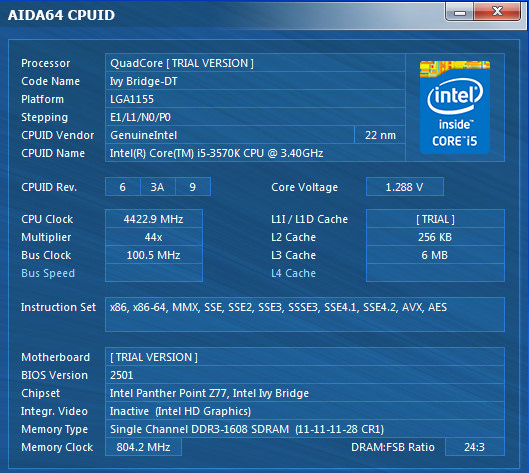This screenshot has width=529, height=473.
Task: Click the Processor QuadCore field
Action: pos(255,63)
